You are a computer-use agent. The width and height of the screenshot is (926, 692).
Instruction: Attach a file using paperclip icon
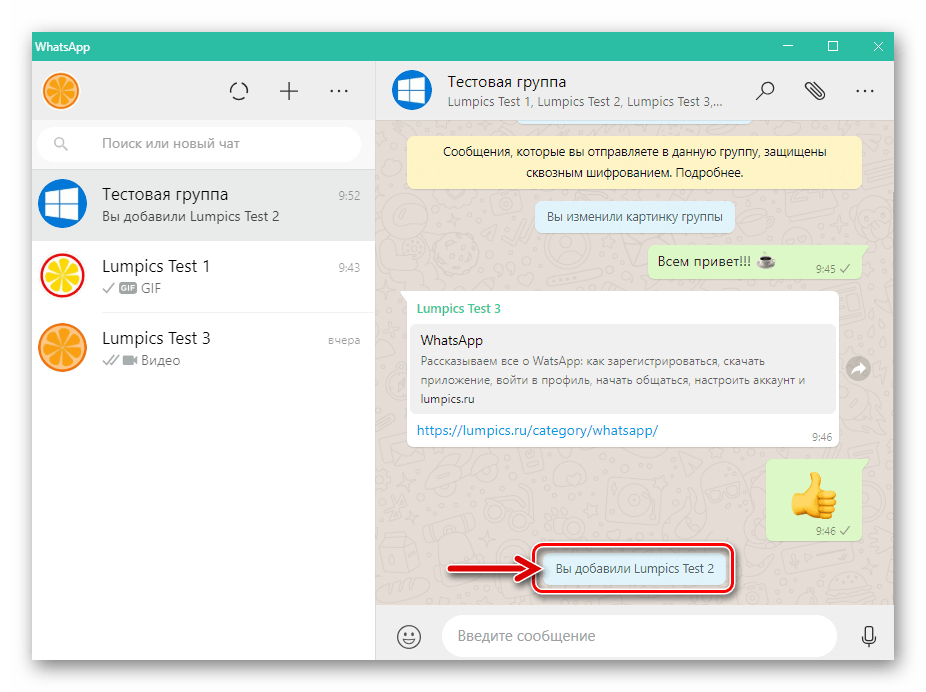815,91
